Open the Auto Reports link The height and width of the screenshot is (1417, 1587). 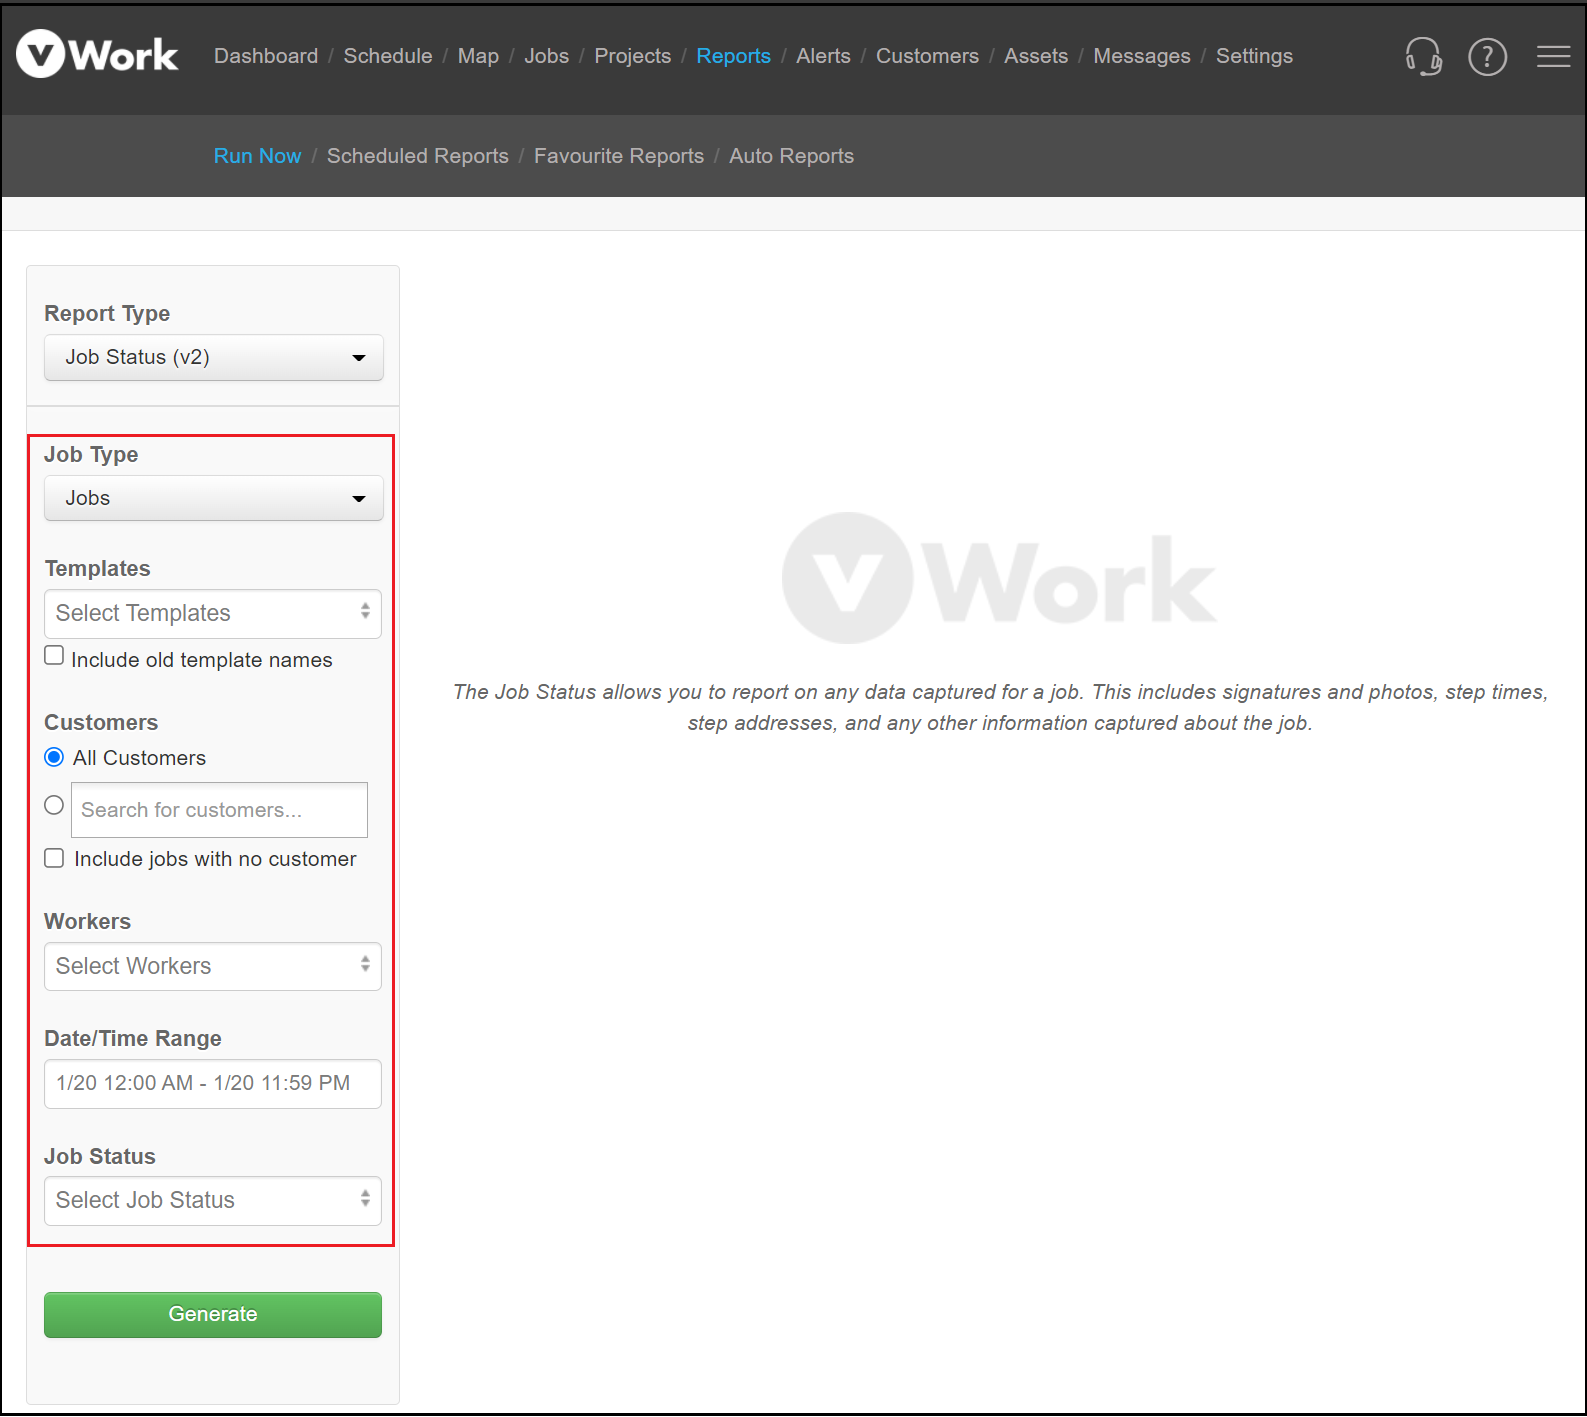pos(791,156)
